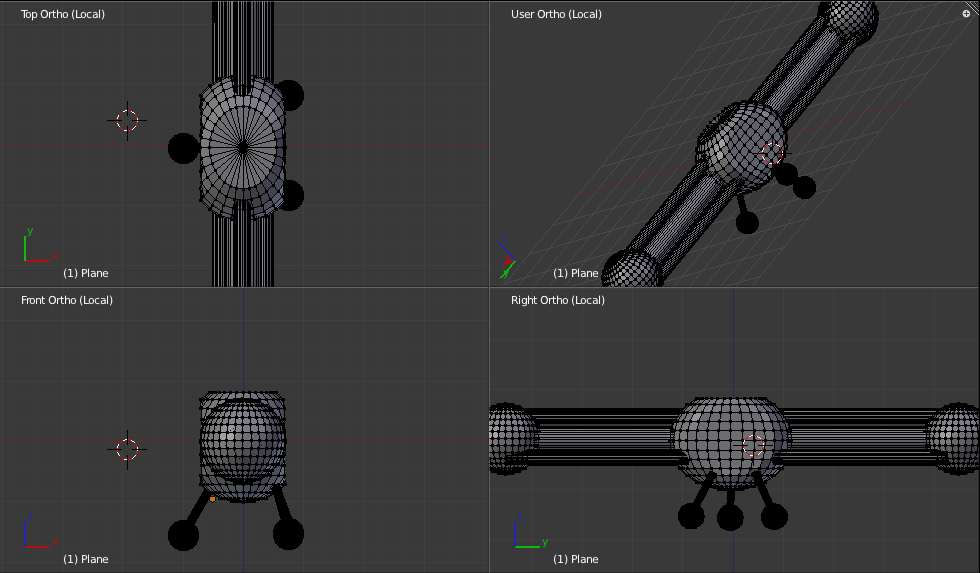Select the left black sphere in Top Ortho view
980x573 pixels.
183,148
